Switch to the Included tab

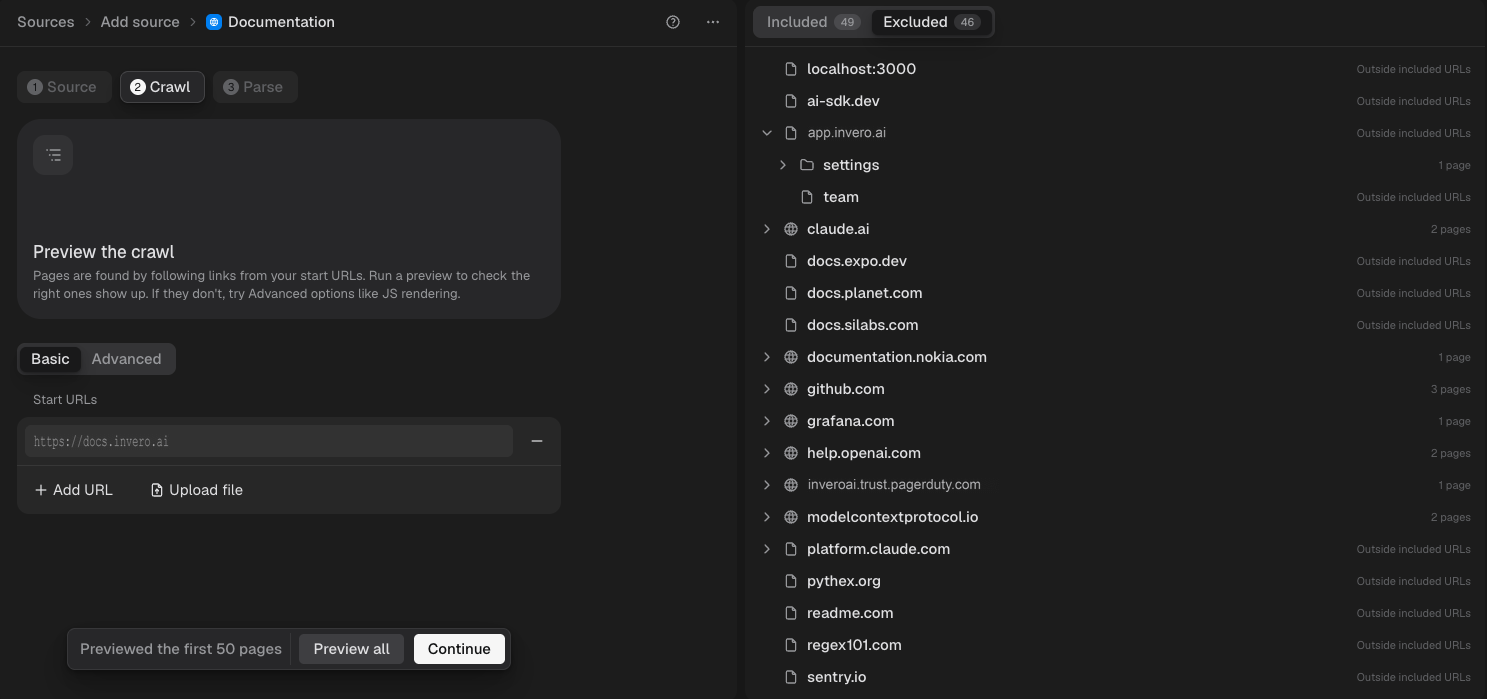(x=813, y=22)
